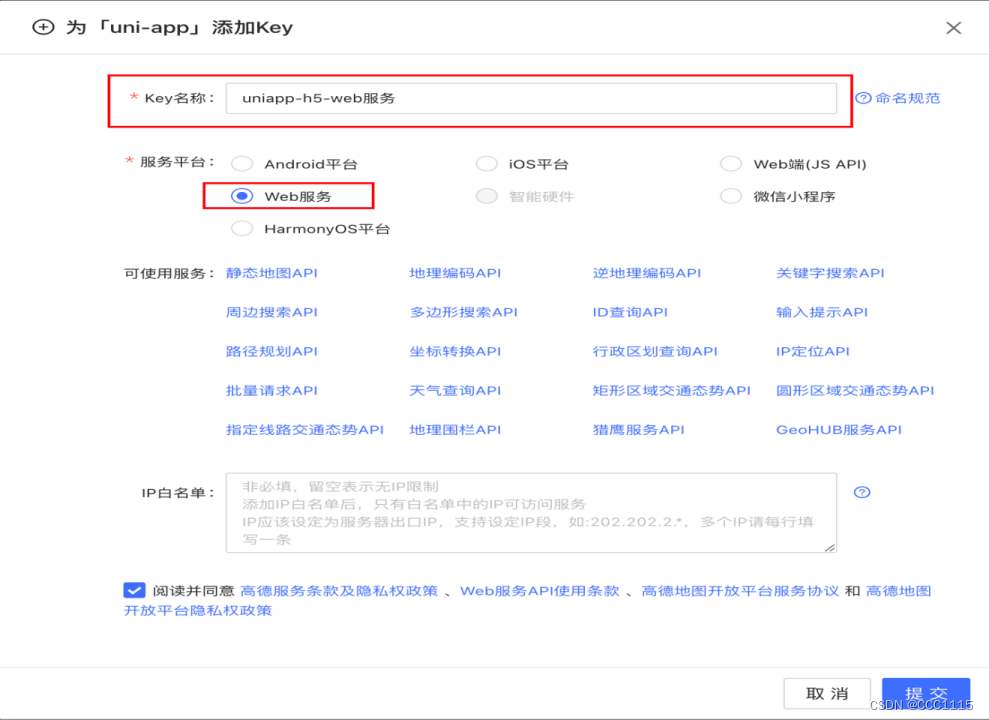Open the 指定线路交通态势API link
Screen dimensions: 989x720
305,429
